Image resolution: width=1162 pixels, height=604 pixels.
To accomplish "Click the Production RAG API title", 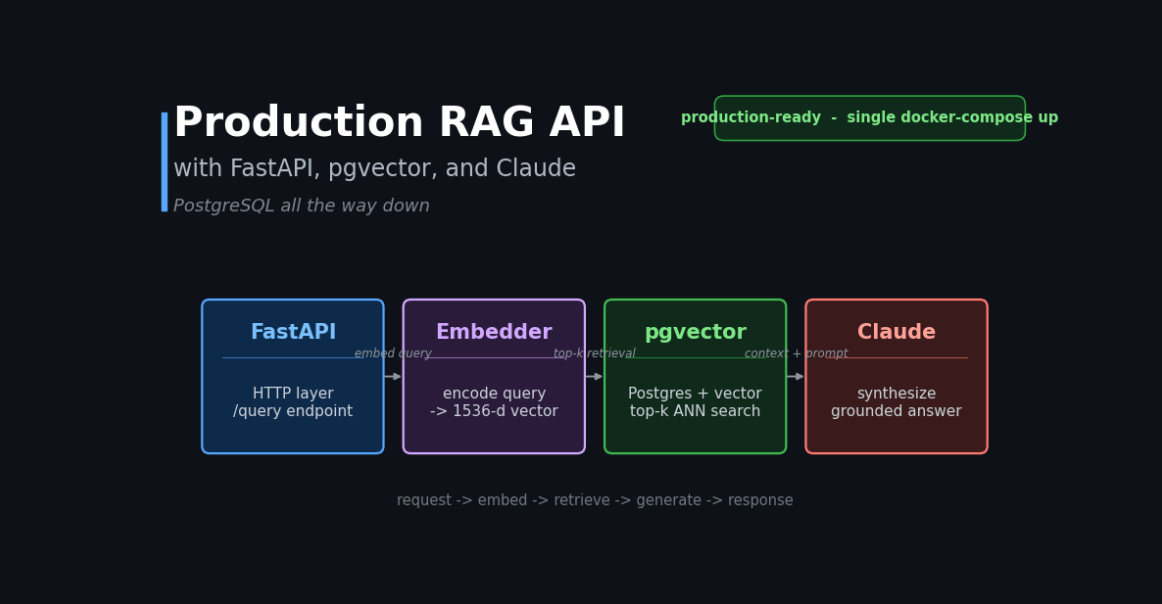I will pyautogui.click(x=399, y=122).
